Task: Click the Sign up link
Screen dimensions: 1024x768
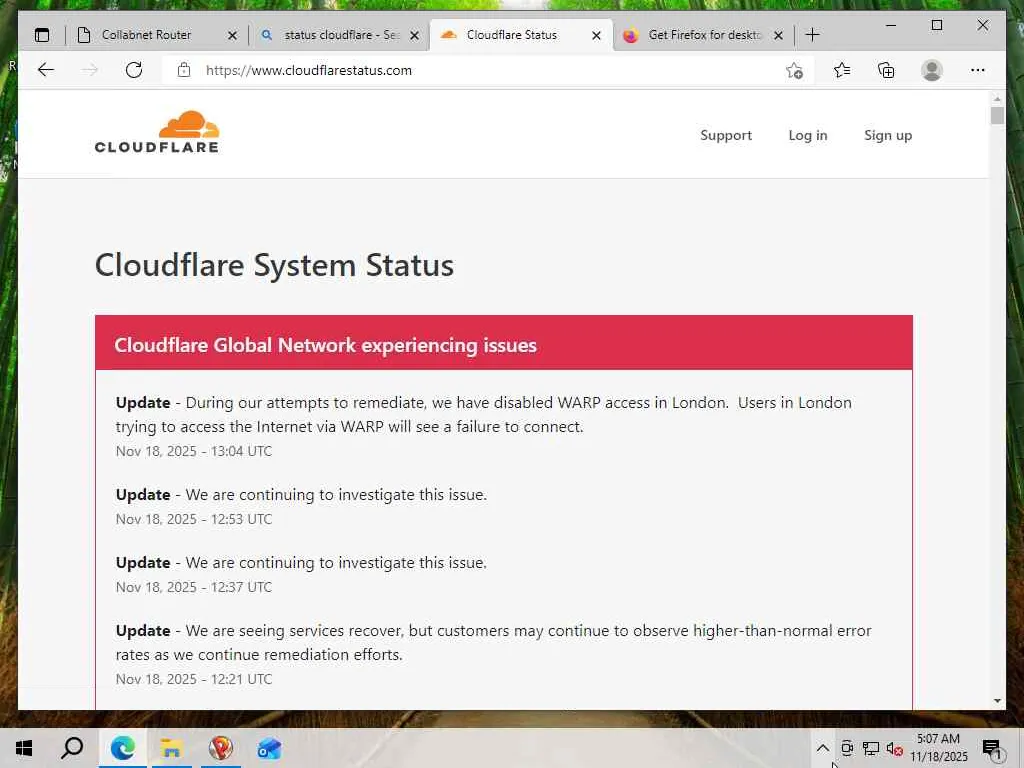Action: pyautogui.click(x=888, y=135)
